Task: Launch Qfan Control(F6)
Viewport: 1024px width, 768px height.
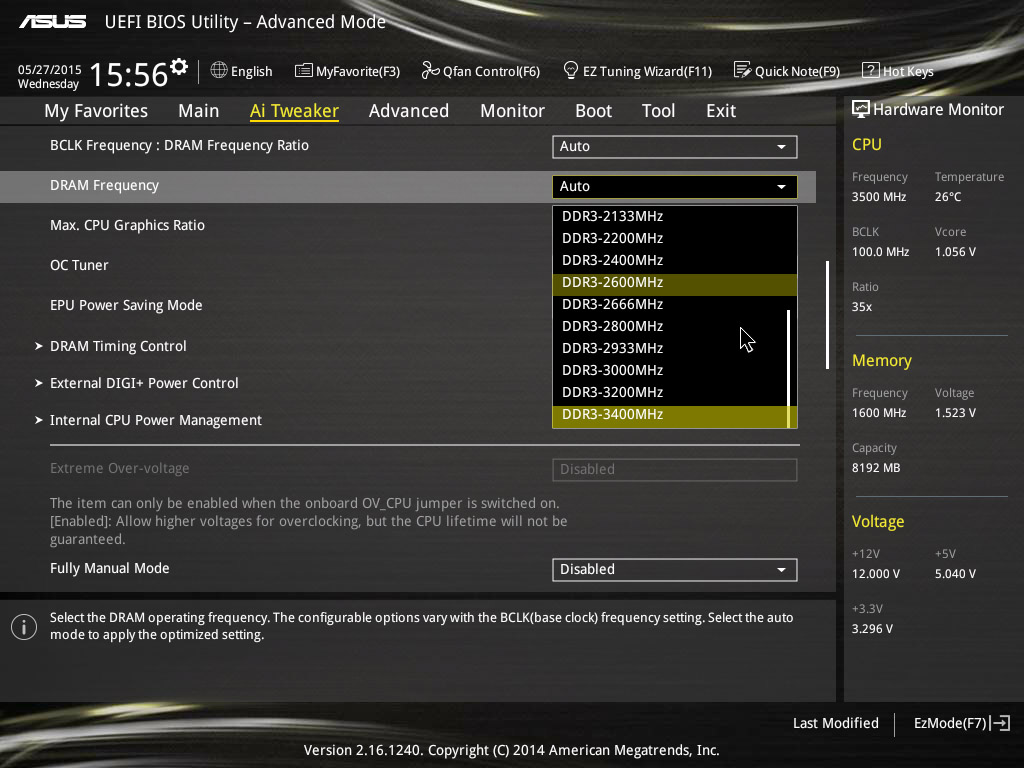Action: [x=481, y=71]
